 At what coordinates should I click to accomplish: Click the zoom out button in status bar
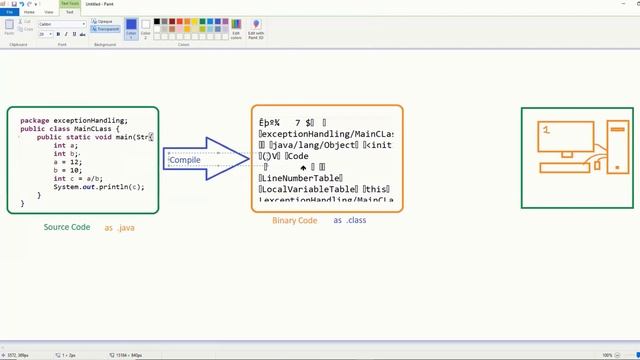[617, 355]
